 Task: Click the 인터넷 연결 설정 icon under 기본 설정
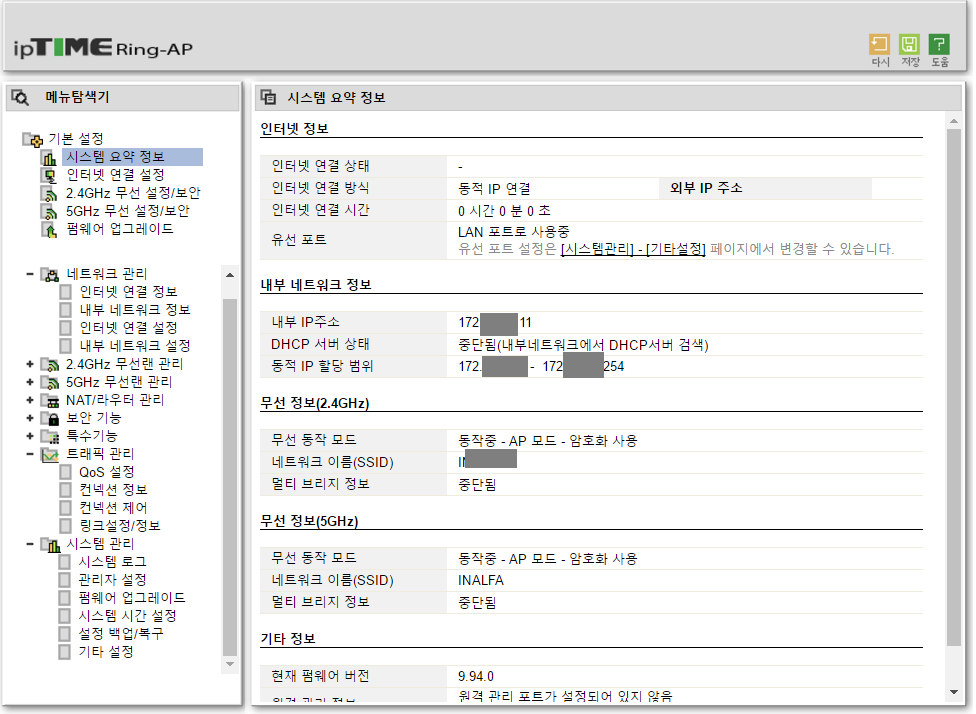(x=49, y=176)
